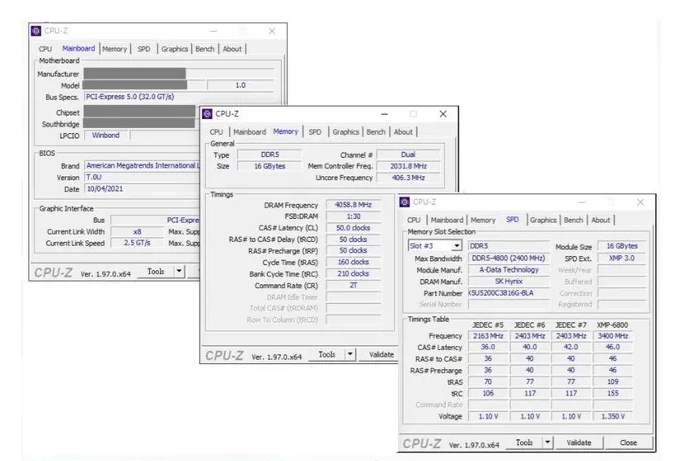Viewport: 679px width, 461px height.
Task: Close the SPD CPU-Z window with X
Action: click(x=640, y=202)
